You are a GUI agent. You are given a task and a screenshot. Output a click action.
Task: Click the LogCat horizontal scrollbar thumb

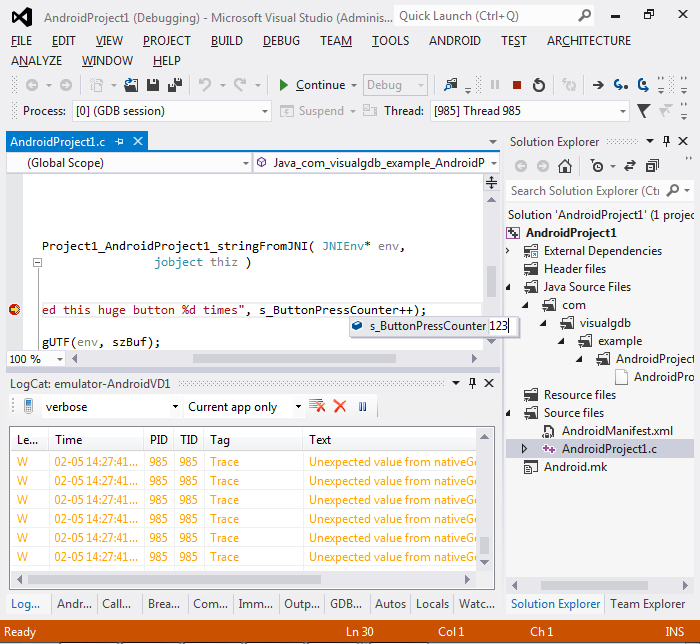click(174, 579)
